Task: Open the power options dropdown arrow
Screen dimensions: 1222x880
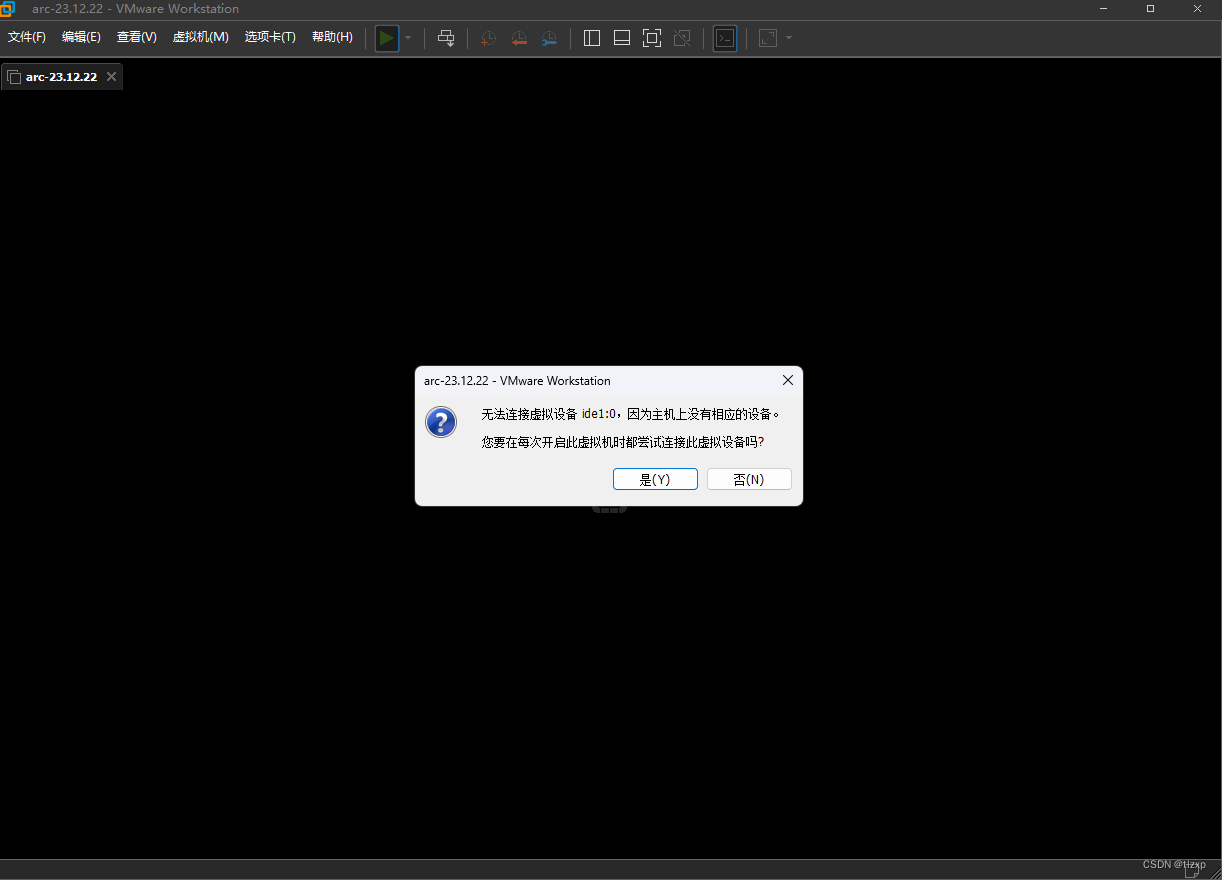Action: click(408, 38)
